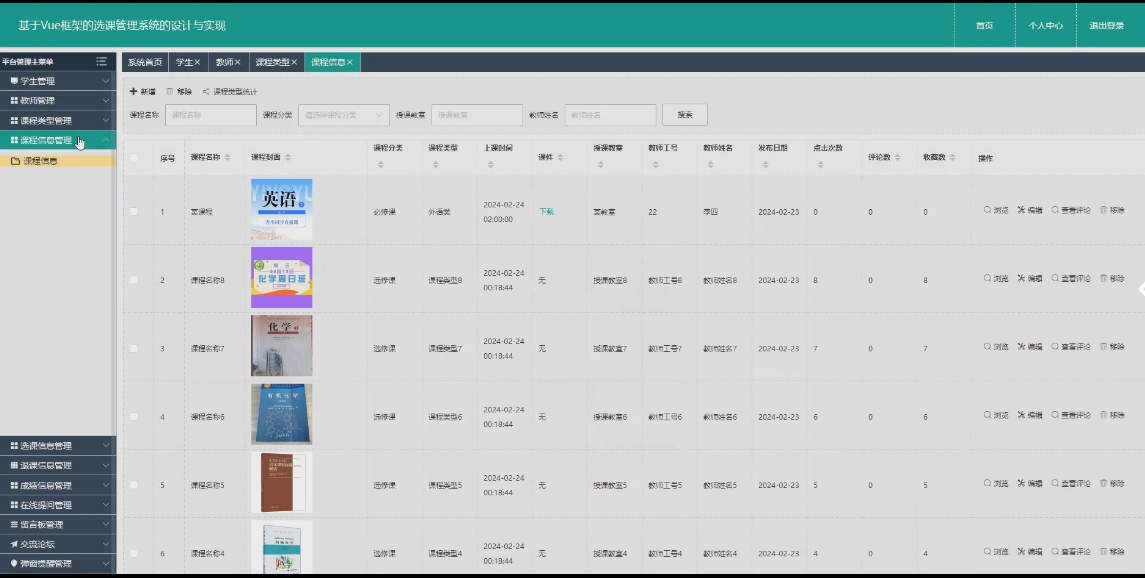Image resolution: width=1145 pixels, height=578 pixels.
Task: Click the 新增 add button
Action: (143, 91)
